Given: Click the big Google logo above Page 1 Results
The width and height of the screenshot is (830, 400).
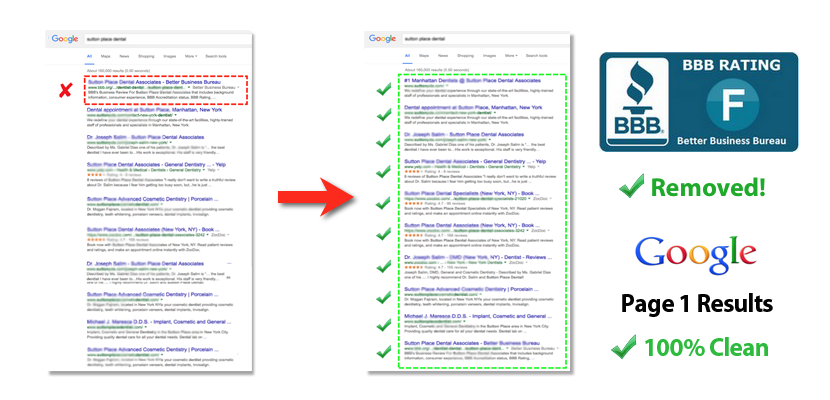Looking at the screenshot, I should pos(696,256).
